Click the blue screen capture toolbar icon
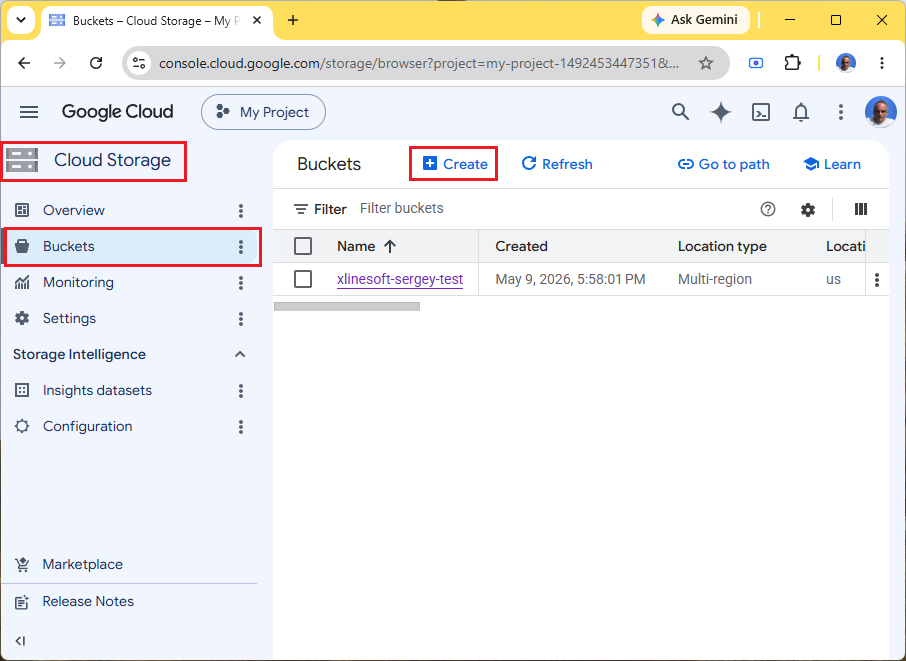Viewport: 906px width, 661px height. (756, 63)
